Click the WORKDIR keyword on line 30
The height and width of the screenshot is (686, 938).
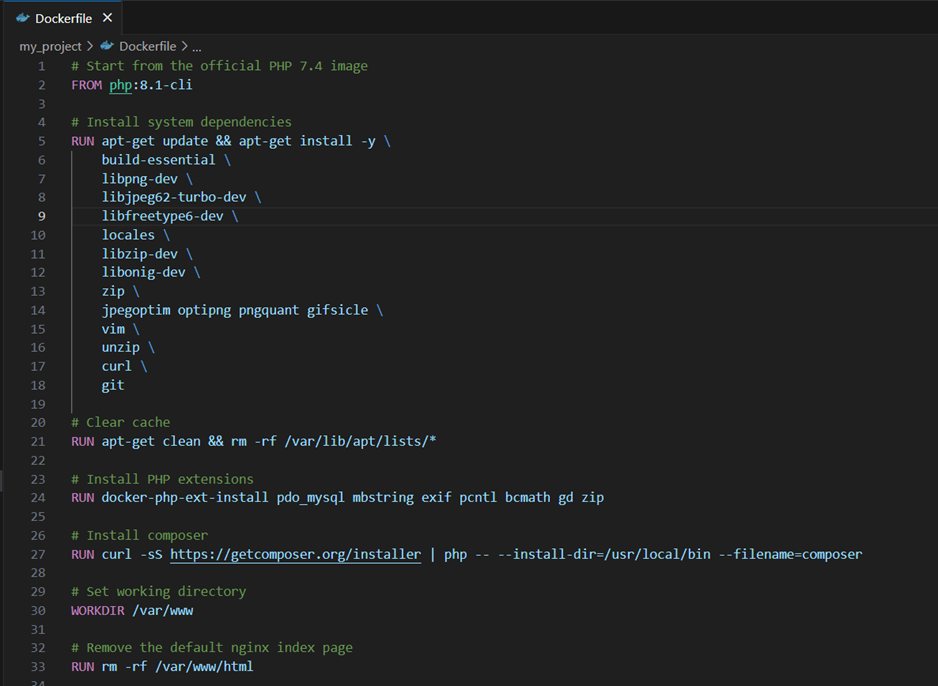pos(97,610)
